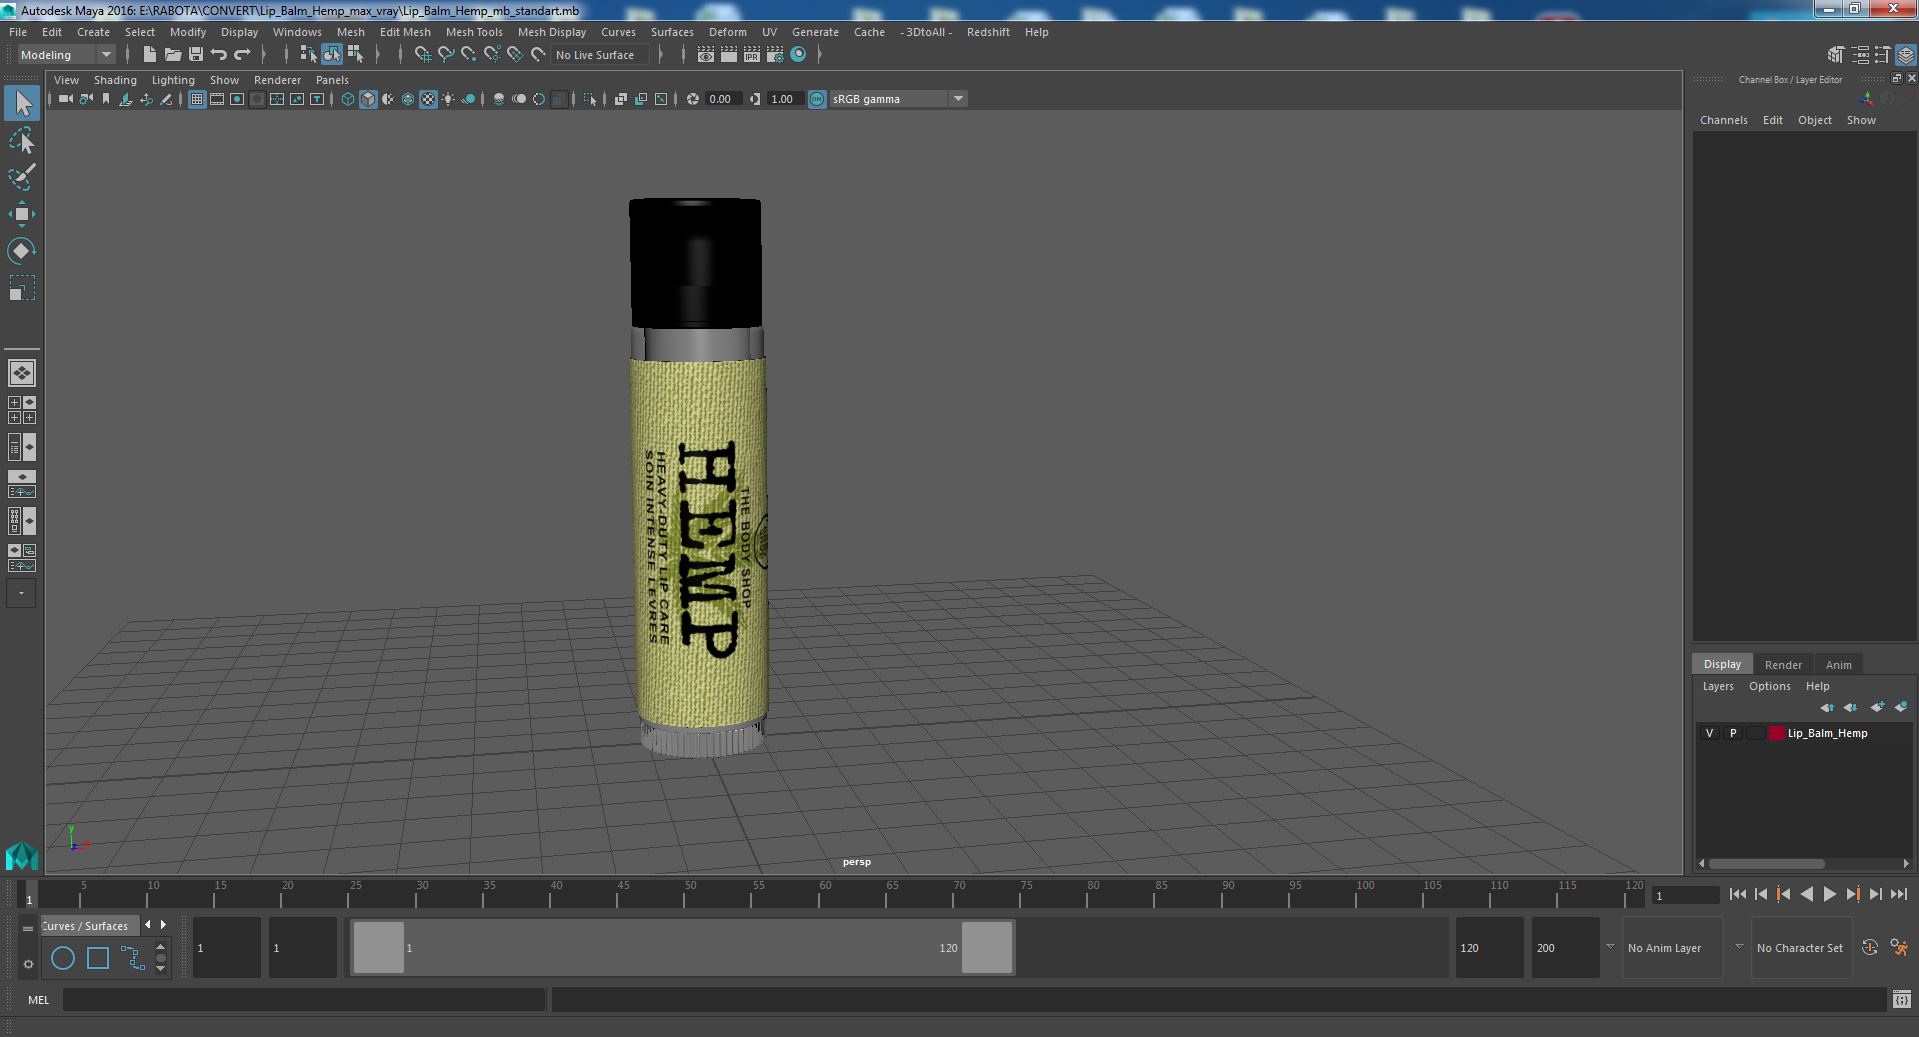
Task: Click the range slider bar
Action: 682,947
